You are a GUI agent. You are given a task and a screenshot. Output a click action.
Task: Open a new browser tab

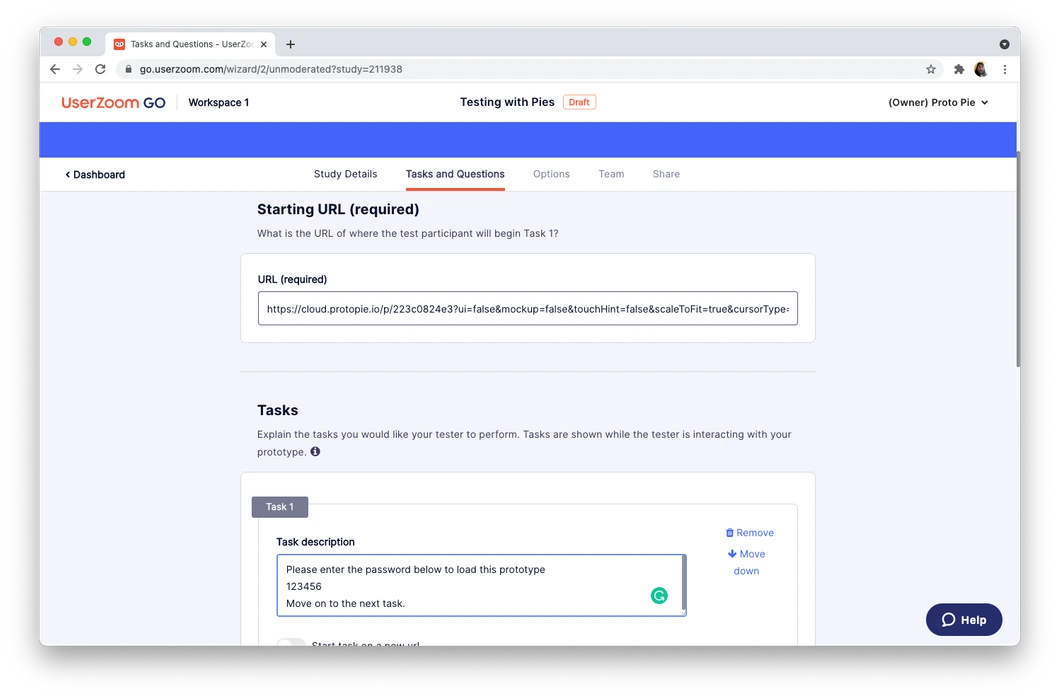point(291,44)
